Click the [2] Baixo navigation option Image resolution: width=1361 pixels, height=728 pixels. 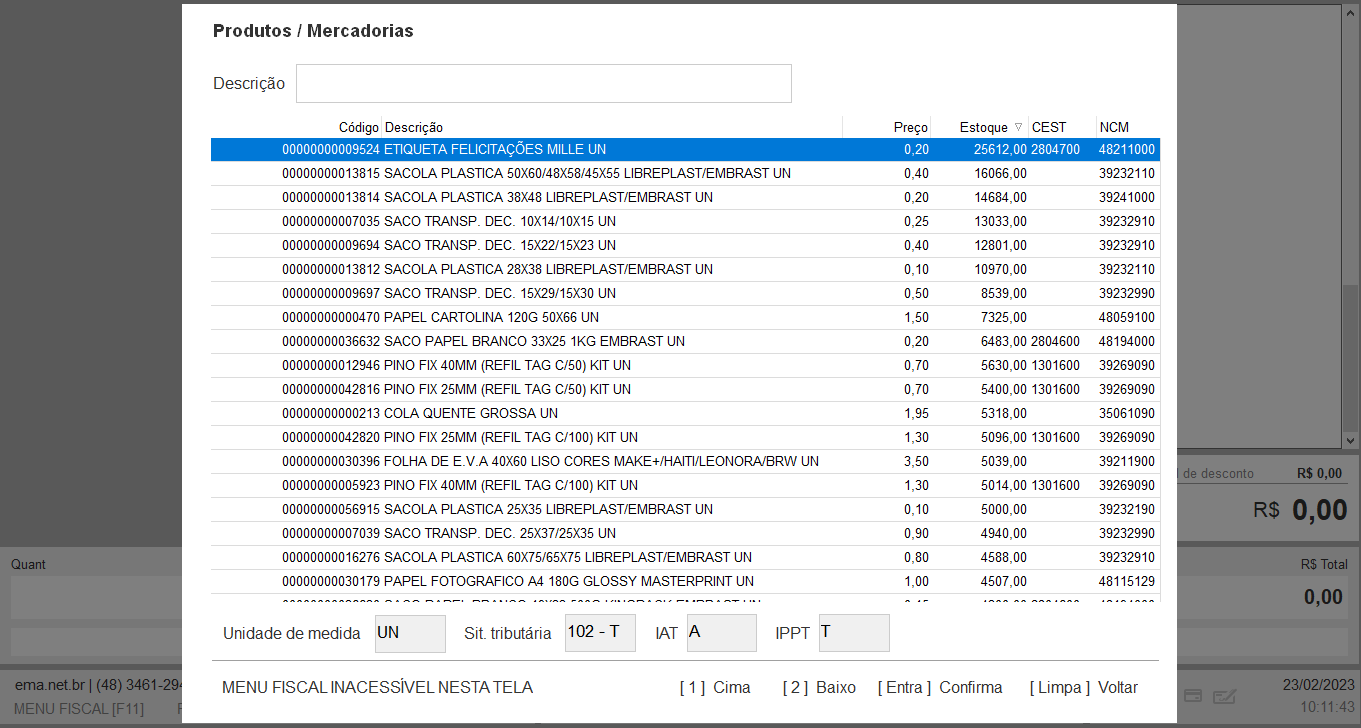tap(819, 687)
